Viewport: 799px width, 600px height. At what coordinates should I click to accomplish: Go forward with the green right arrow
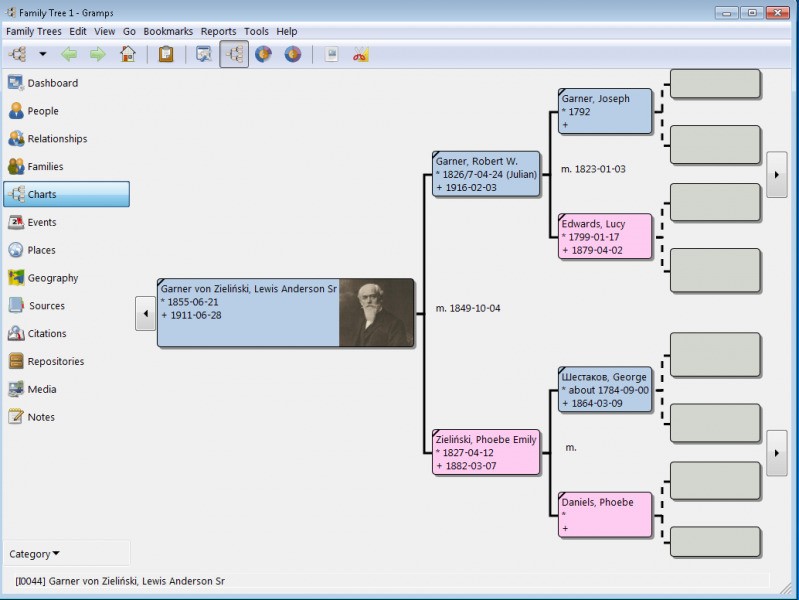click(97, 54)
